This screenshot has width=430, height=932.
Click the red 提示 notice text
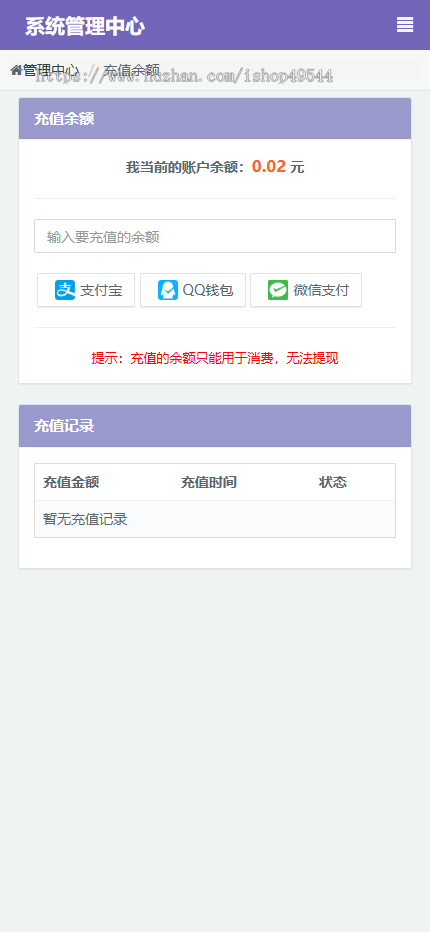tap(215, 358)
